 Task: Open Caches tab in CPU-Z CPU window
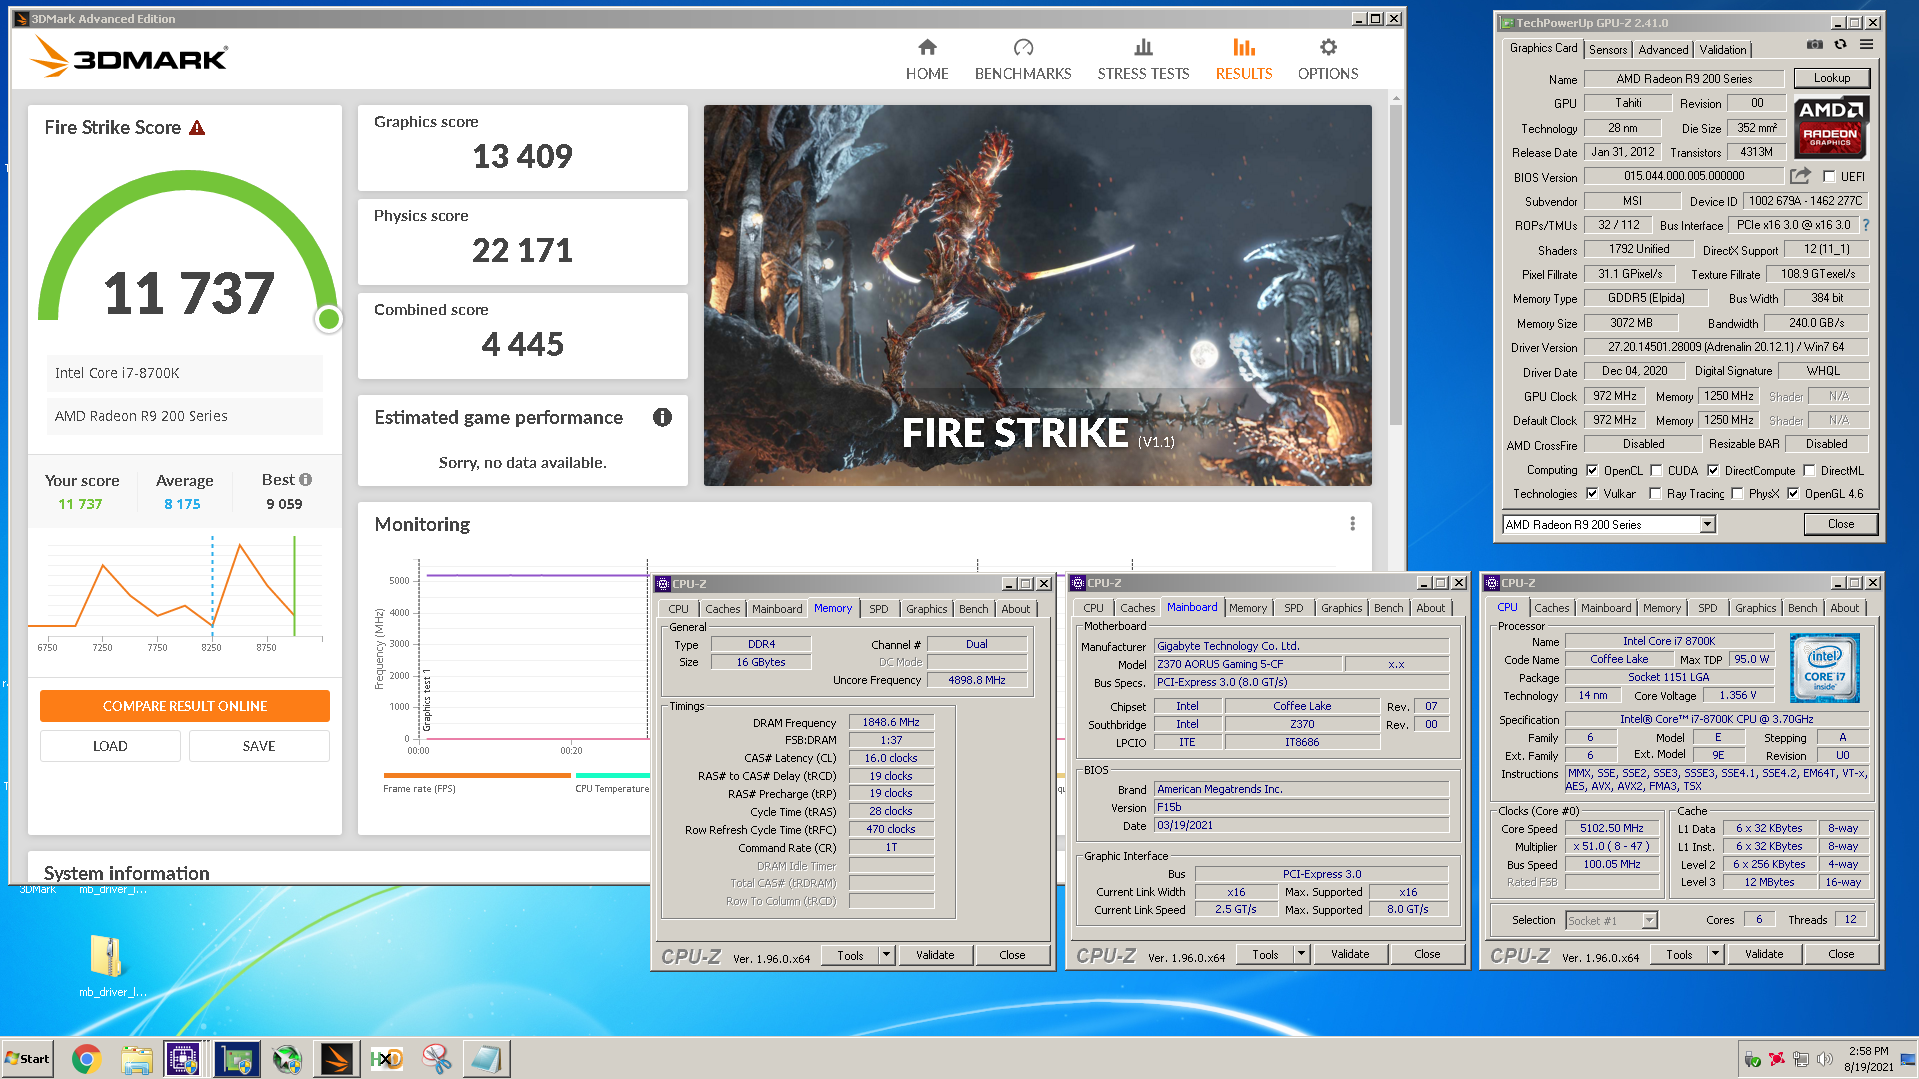pyautogui.click(x=1551, y=608)
